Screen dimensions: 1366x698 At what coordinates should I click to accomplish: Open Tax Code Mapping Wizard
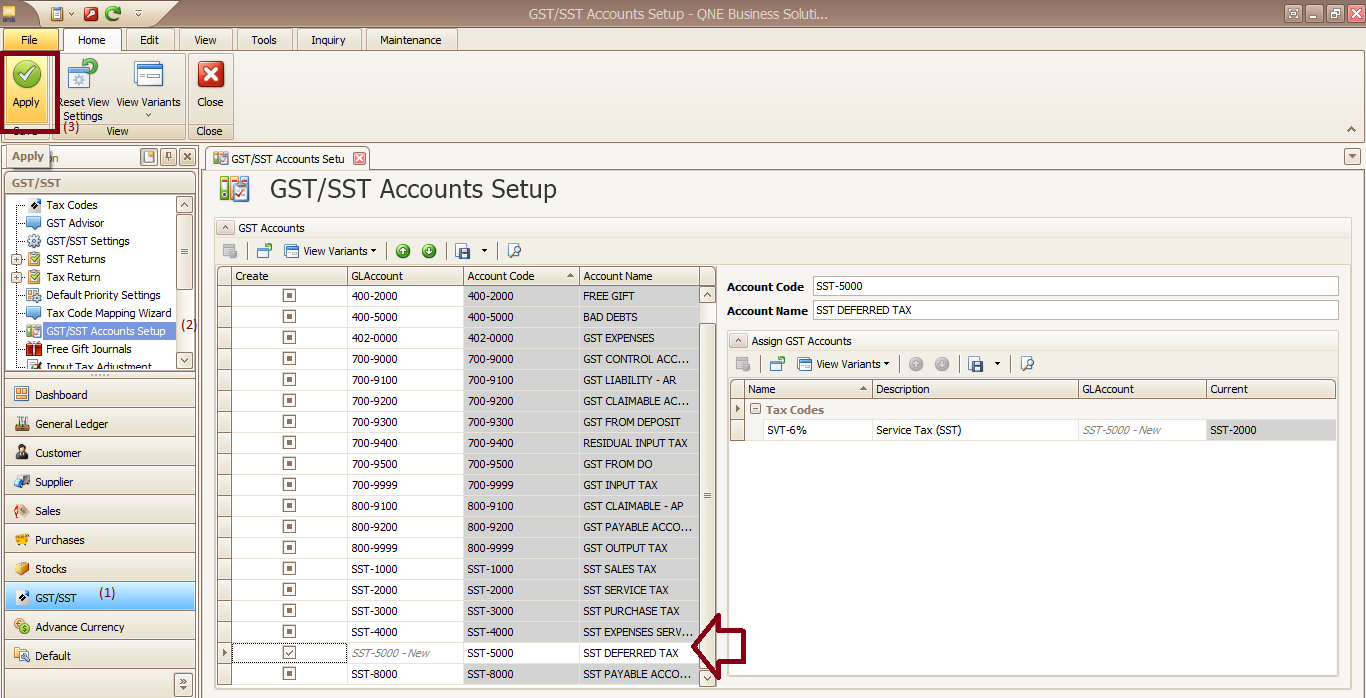[x=108, y=313]
